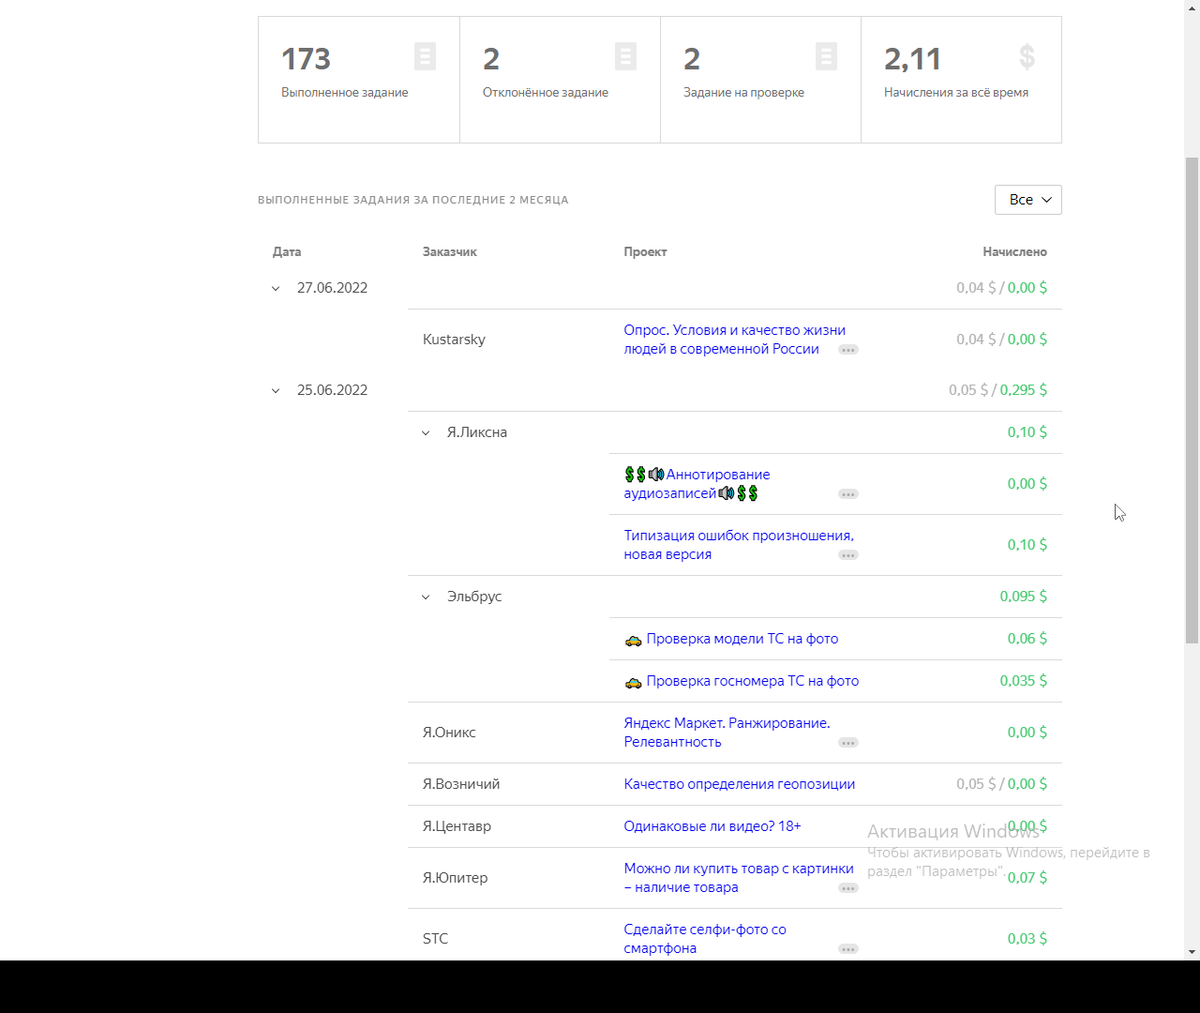This screenshot has width=1200, height=1013.
Task: Click ellipsis icon beside Яндекс Маркет Ранжирование
Action: pyautogui.click(x=848, y=743)
